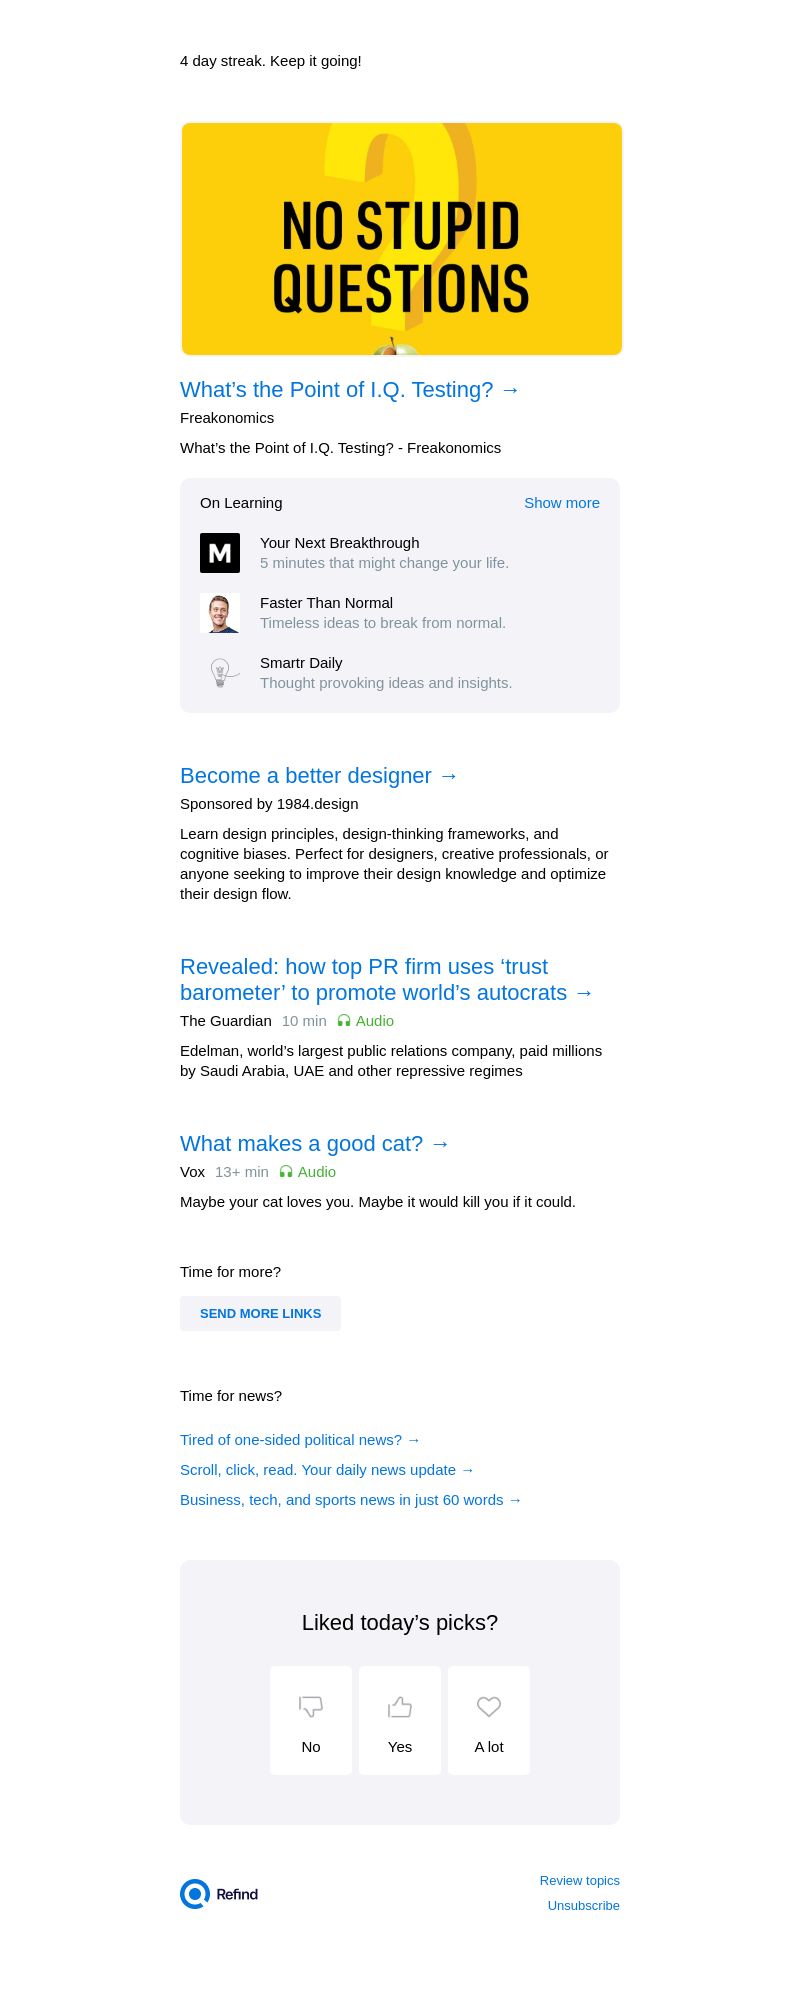The image size is (800, 2009).
Task: Read What makes a good cat article
Action: point(315,1144)
